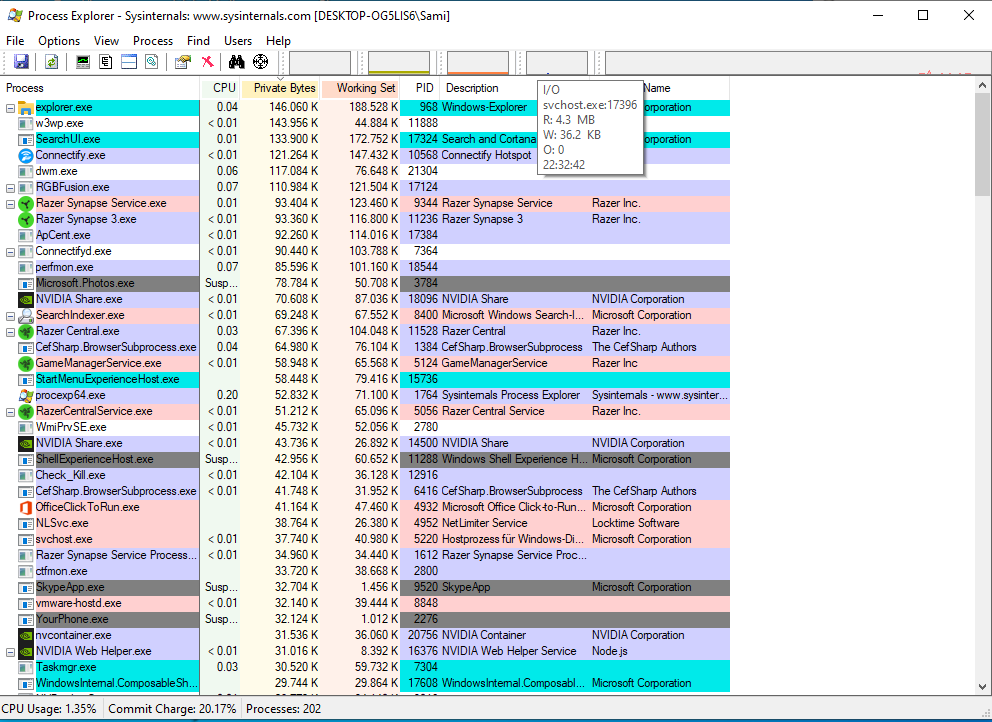This screenshot has width=992, height=722.
Task: Click the View DLLs/Handles toolbar icon
Action: [x=151, y=61]
